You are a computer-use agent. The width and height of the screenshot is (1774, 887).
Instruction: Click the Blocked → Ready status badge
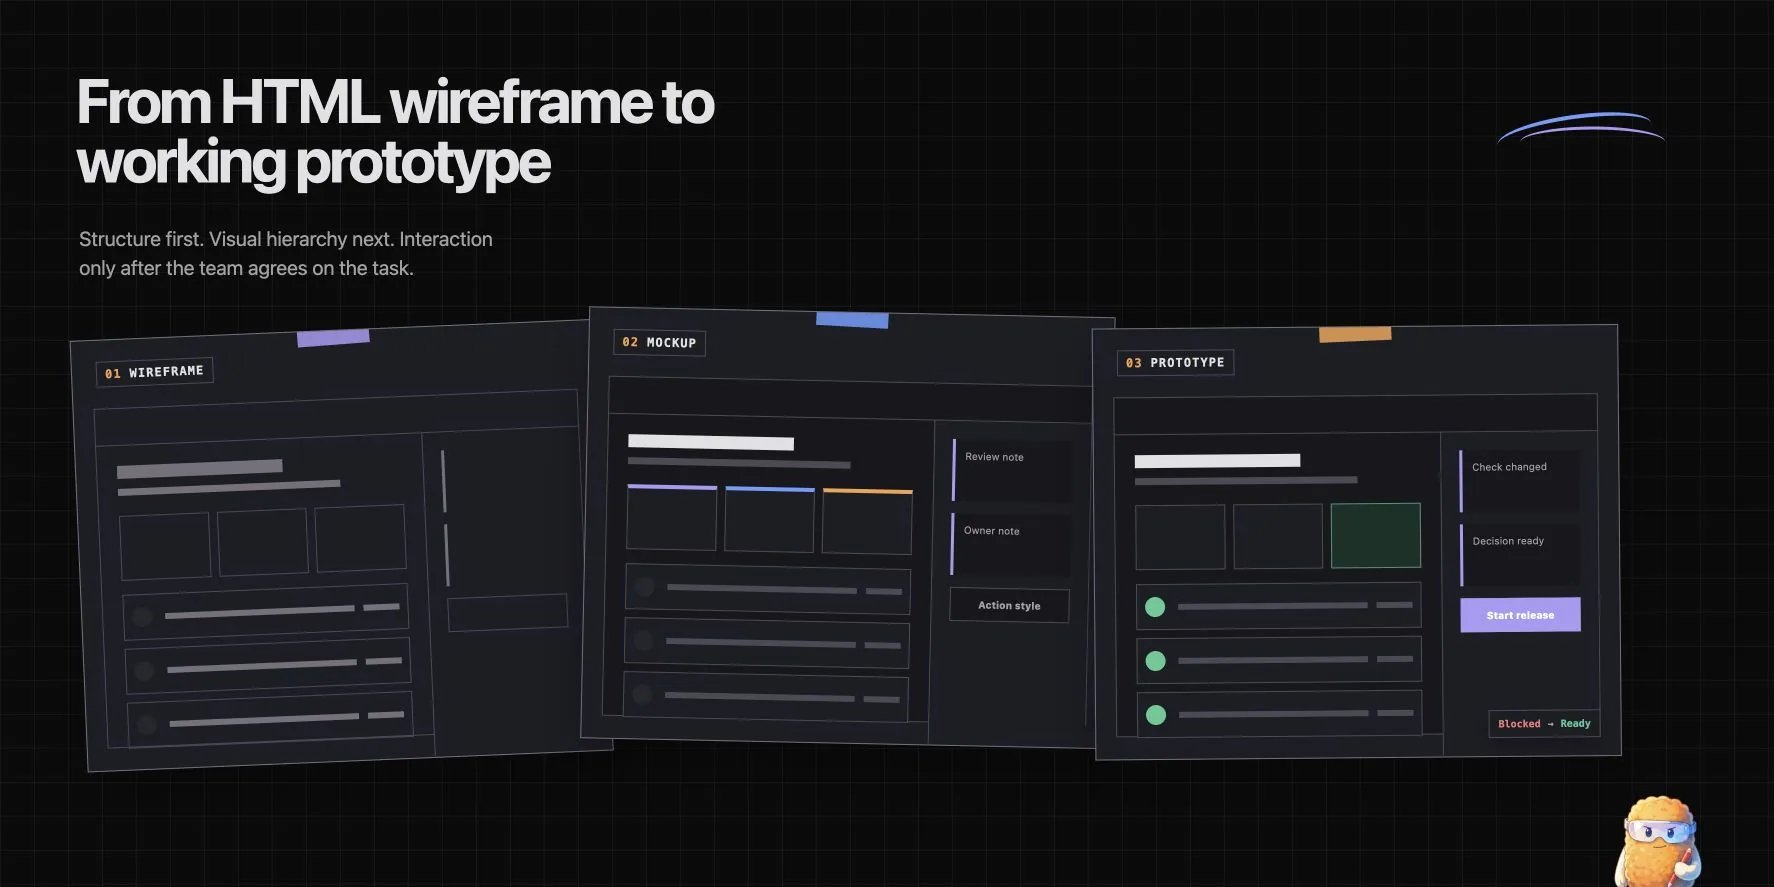pos(1544,723)
